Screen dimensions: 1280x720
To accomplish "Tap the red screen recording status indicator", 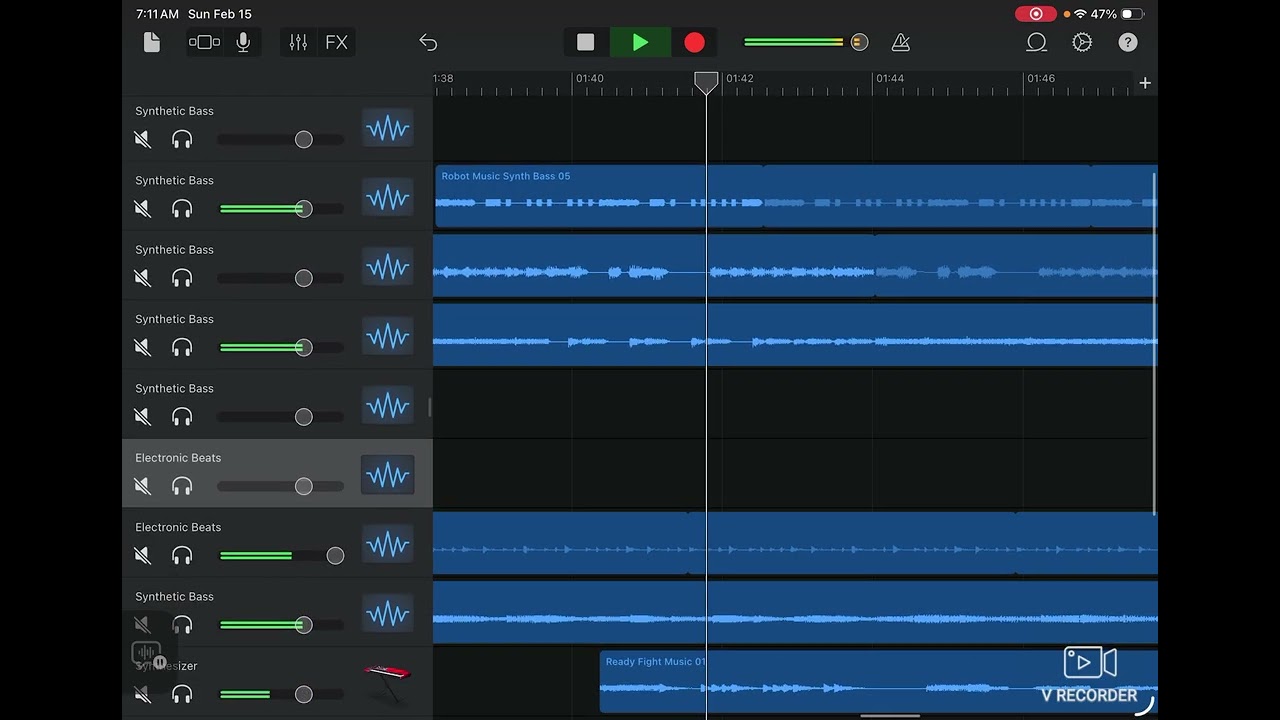I will (1036, 14).
